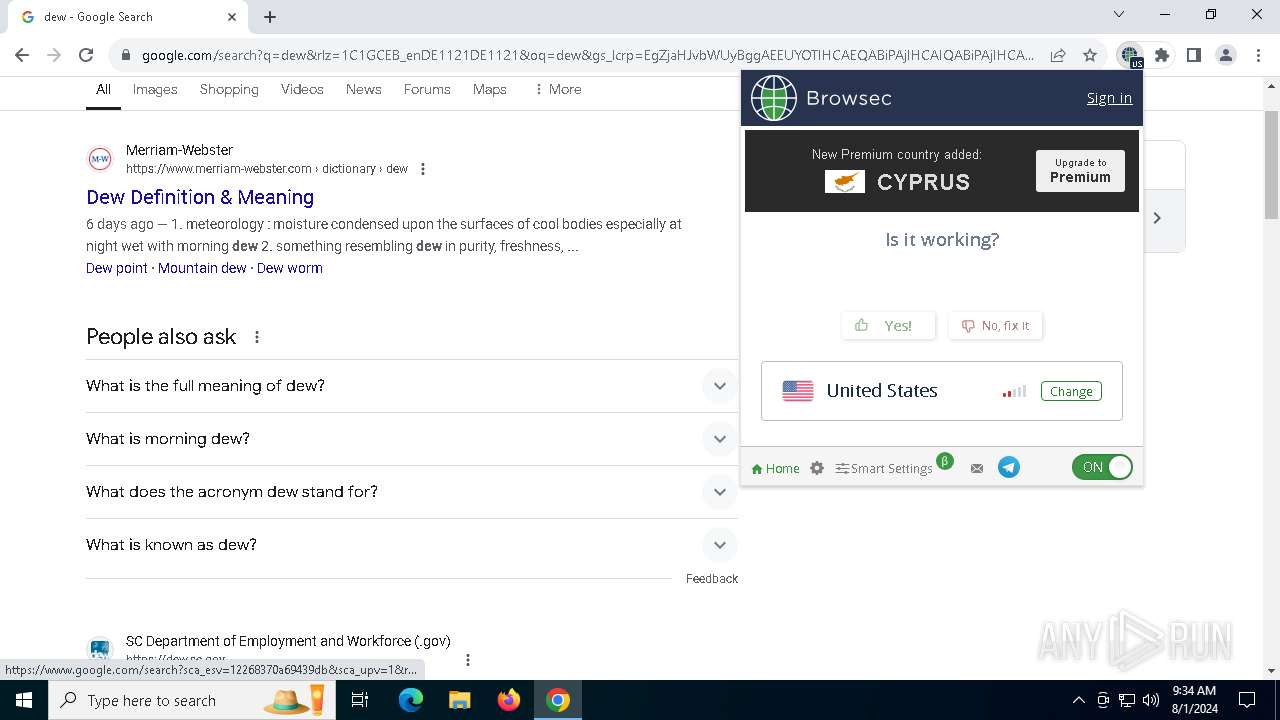Share this page via address bar icon

pyautogui.click(x=1058, y=56)
